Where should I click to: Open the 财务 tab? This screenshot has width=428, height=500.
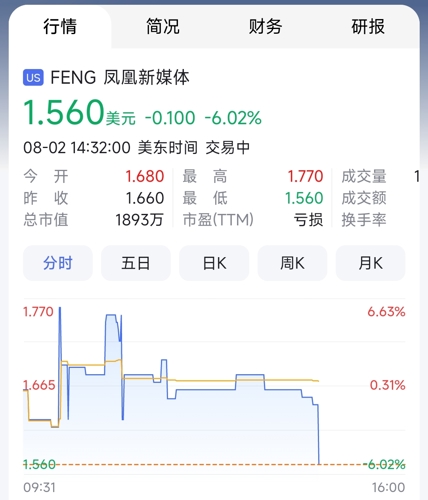tap(265, 26)
